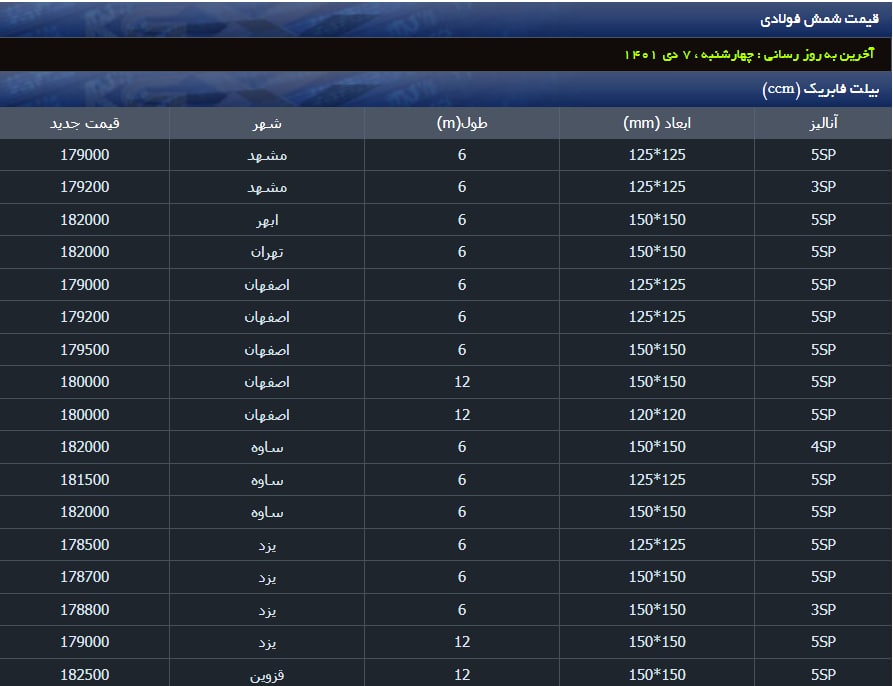The height and width of the screenshot is (686, 893).
Task: Click the city cell قزوین
Action: pos(267,675)
